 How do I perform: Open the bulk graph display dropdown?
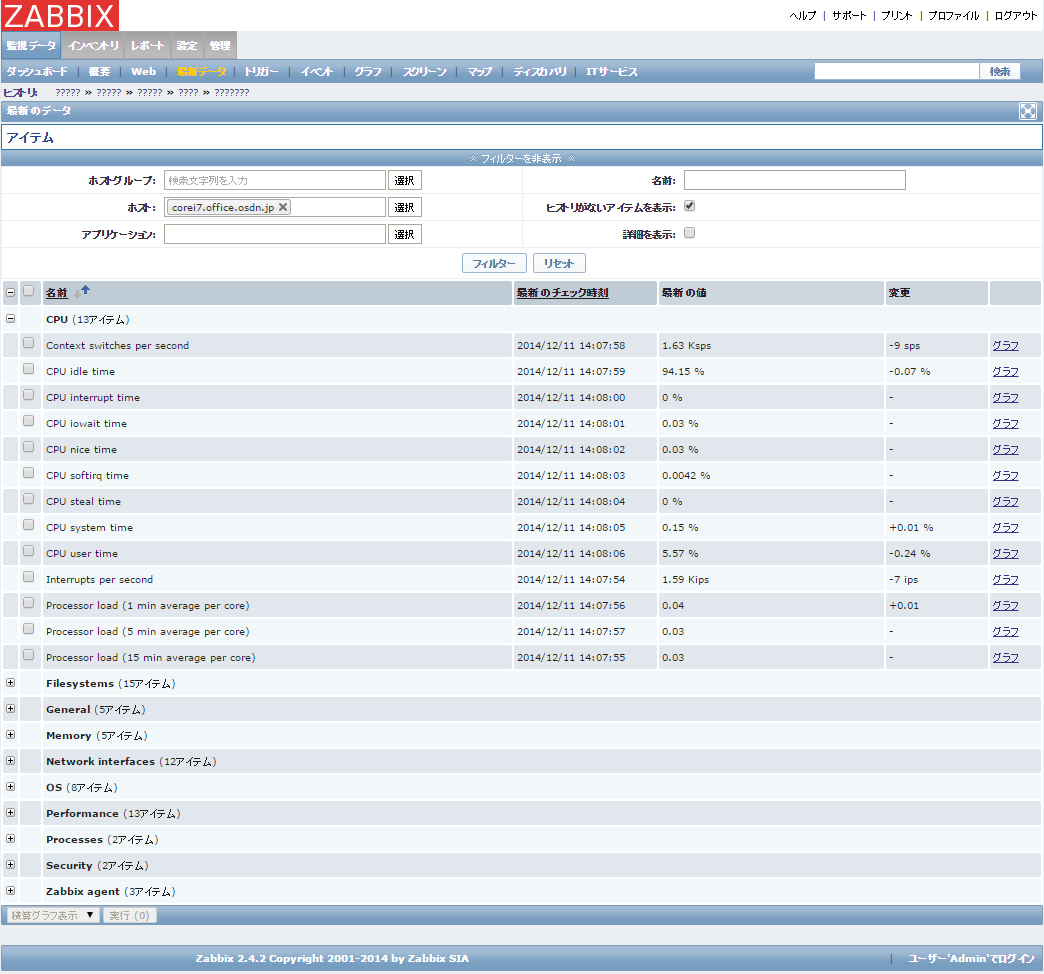point(51,915)
